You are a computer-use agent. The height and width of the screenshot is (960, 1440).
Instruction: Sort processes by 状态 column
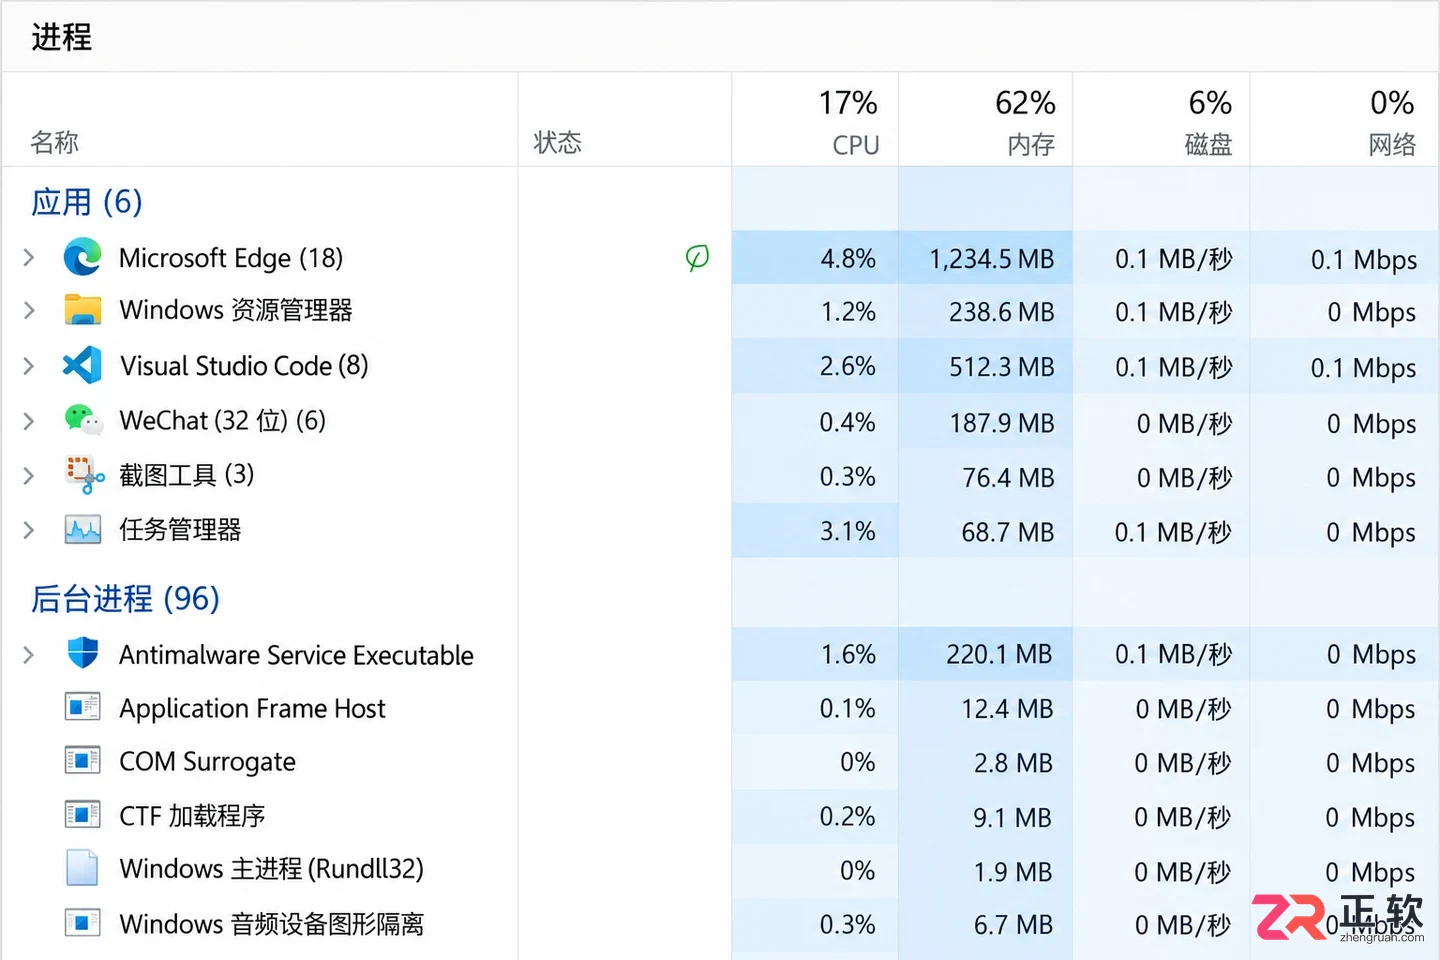(x=557, y=143)
